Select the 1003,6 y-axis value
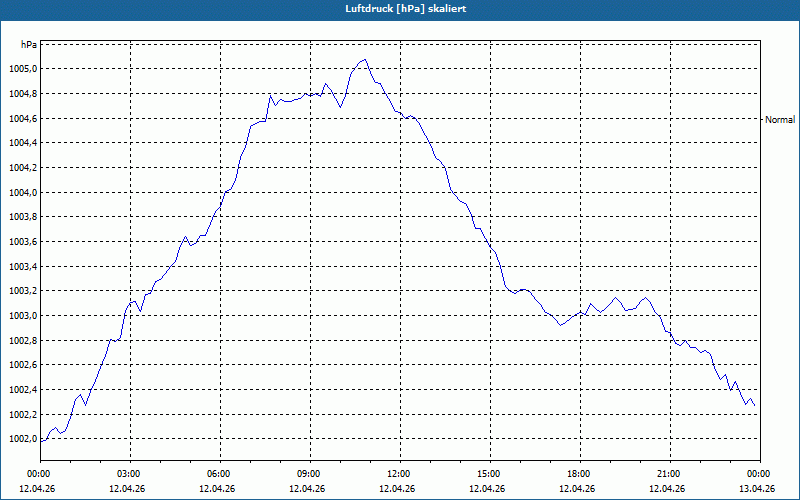This screenshot has height=500, width=800. click(23, 242)
